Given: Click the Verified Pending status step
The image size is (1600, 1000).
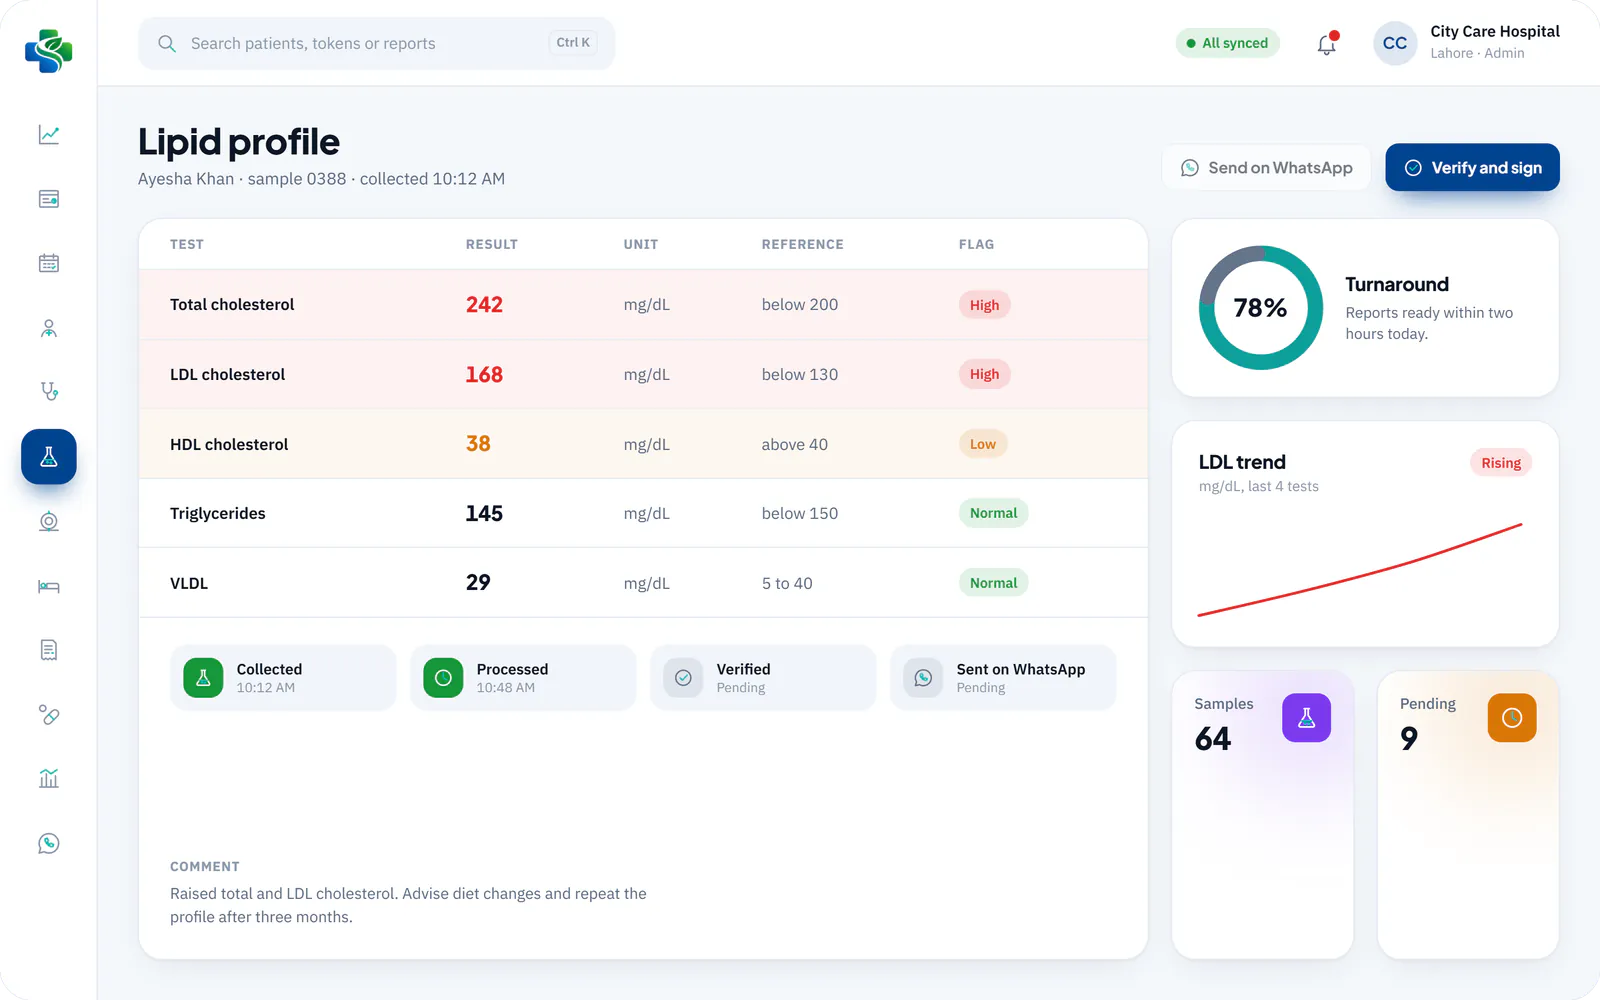Looking at the screenshot, I should 763,678.
